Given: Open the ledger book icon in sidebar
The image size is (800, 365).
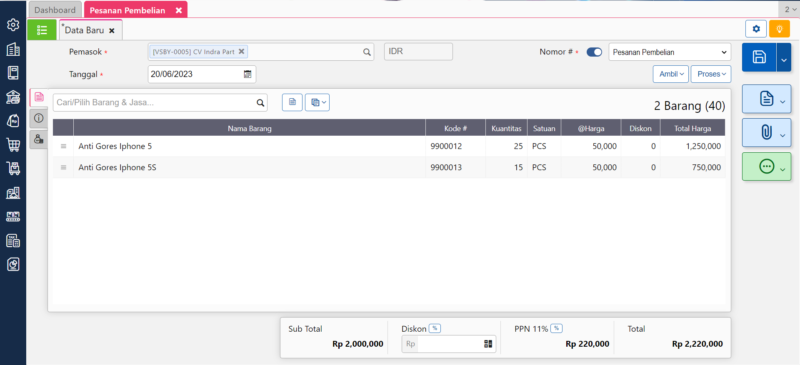Looking at the screenshot, I should point(13,73).
